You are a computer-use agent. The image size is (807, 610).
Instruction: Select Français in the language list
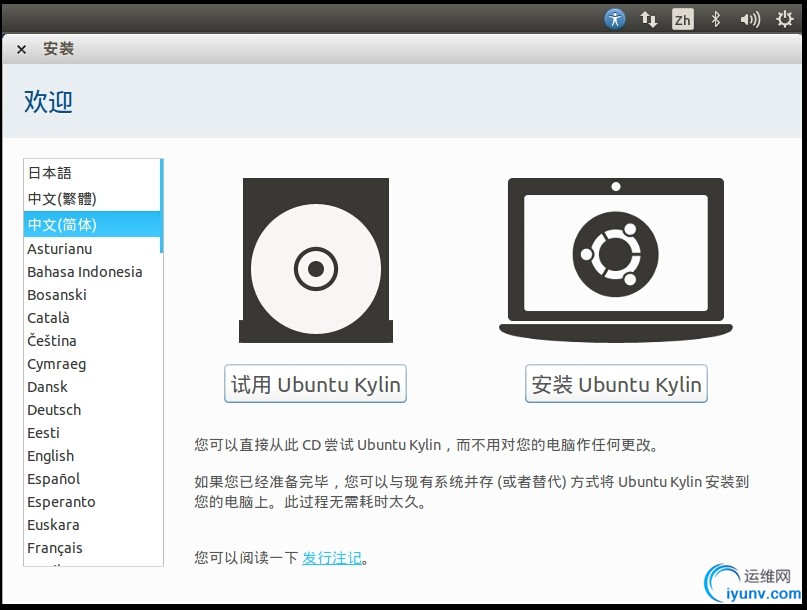coord(92,548)
